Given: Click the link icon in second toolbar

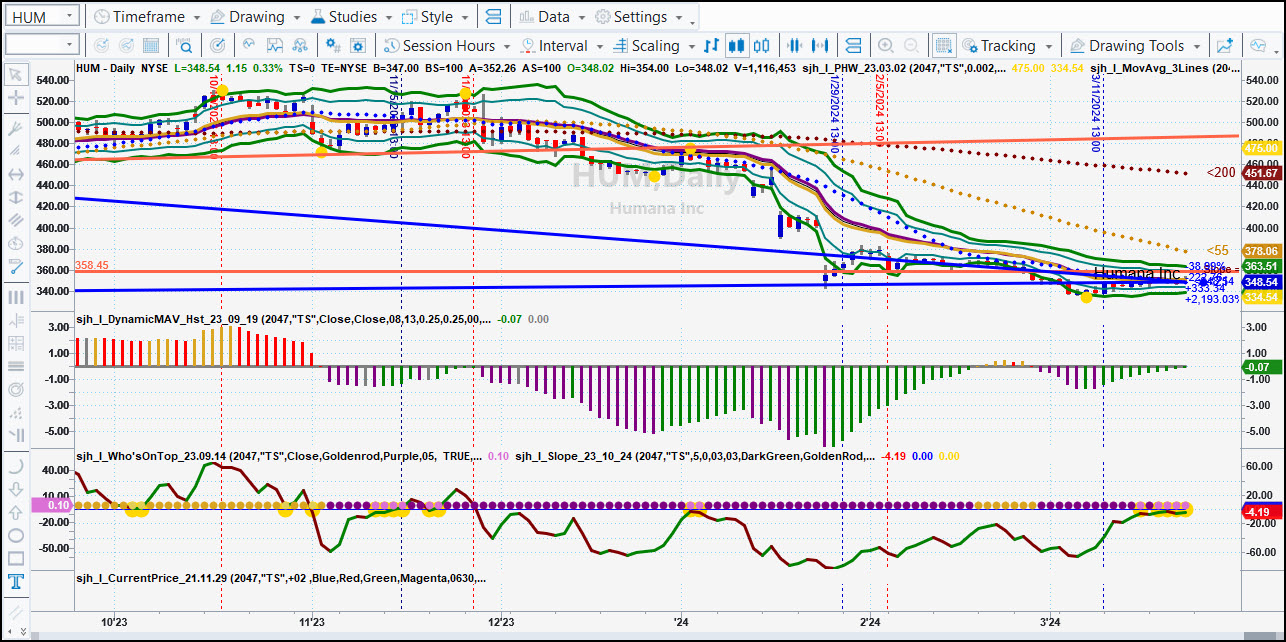Looking at the screenshot, I should [853, 46].
